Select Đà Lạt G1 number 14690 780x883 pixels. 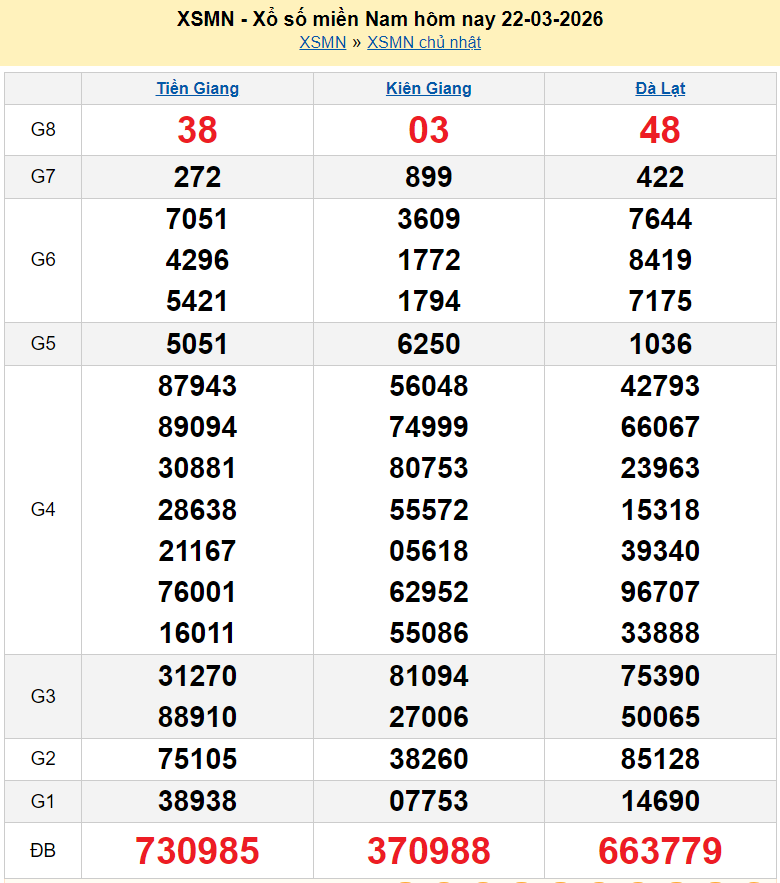pos(660,801)
